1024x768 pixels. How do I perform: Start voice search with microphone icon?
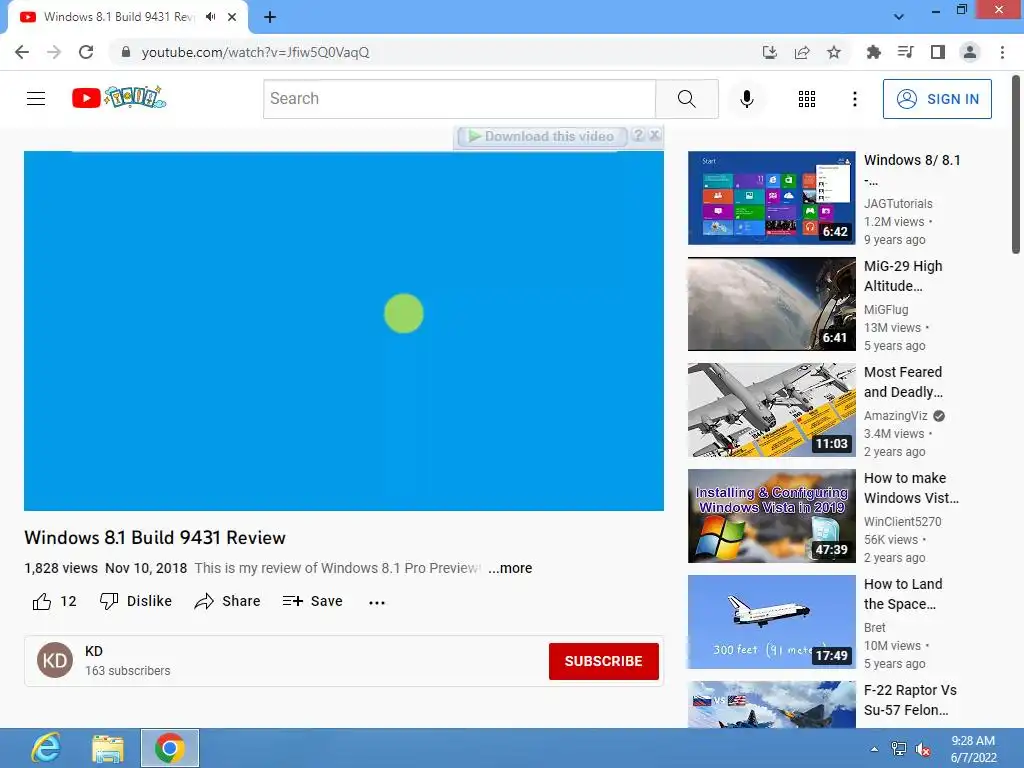pyautogui.click(x=746, y=99)
